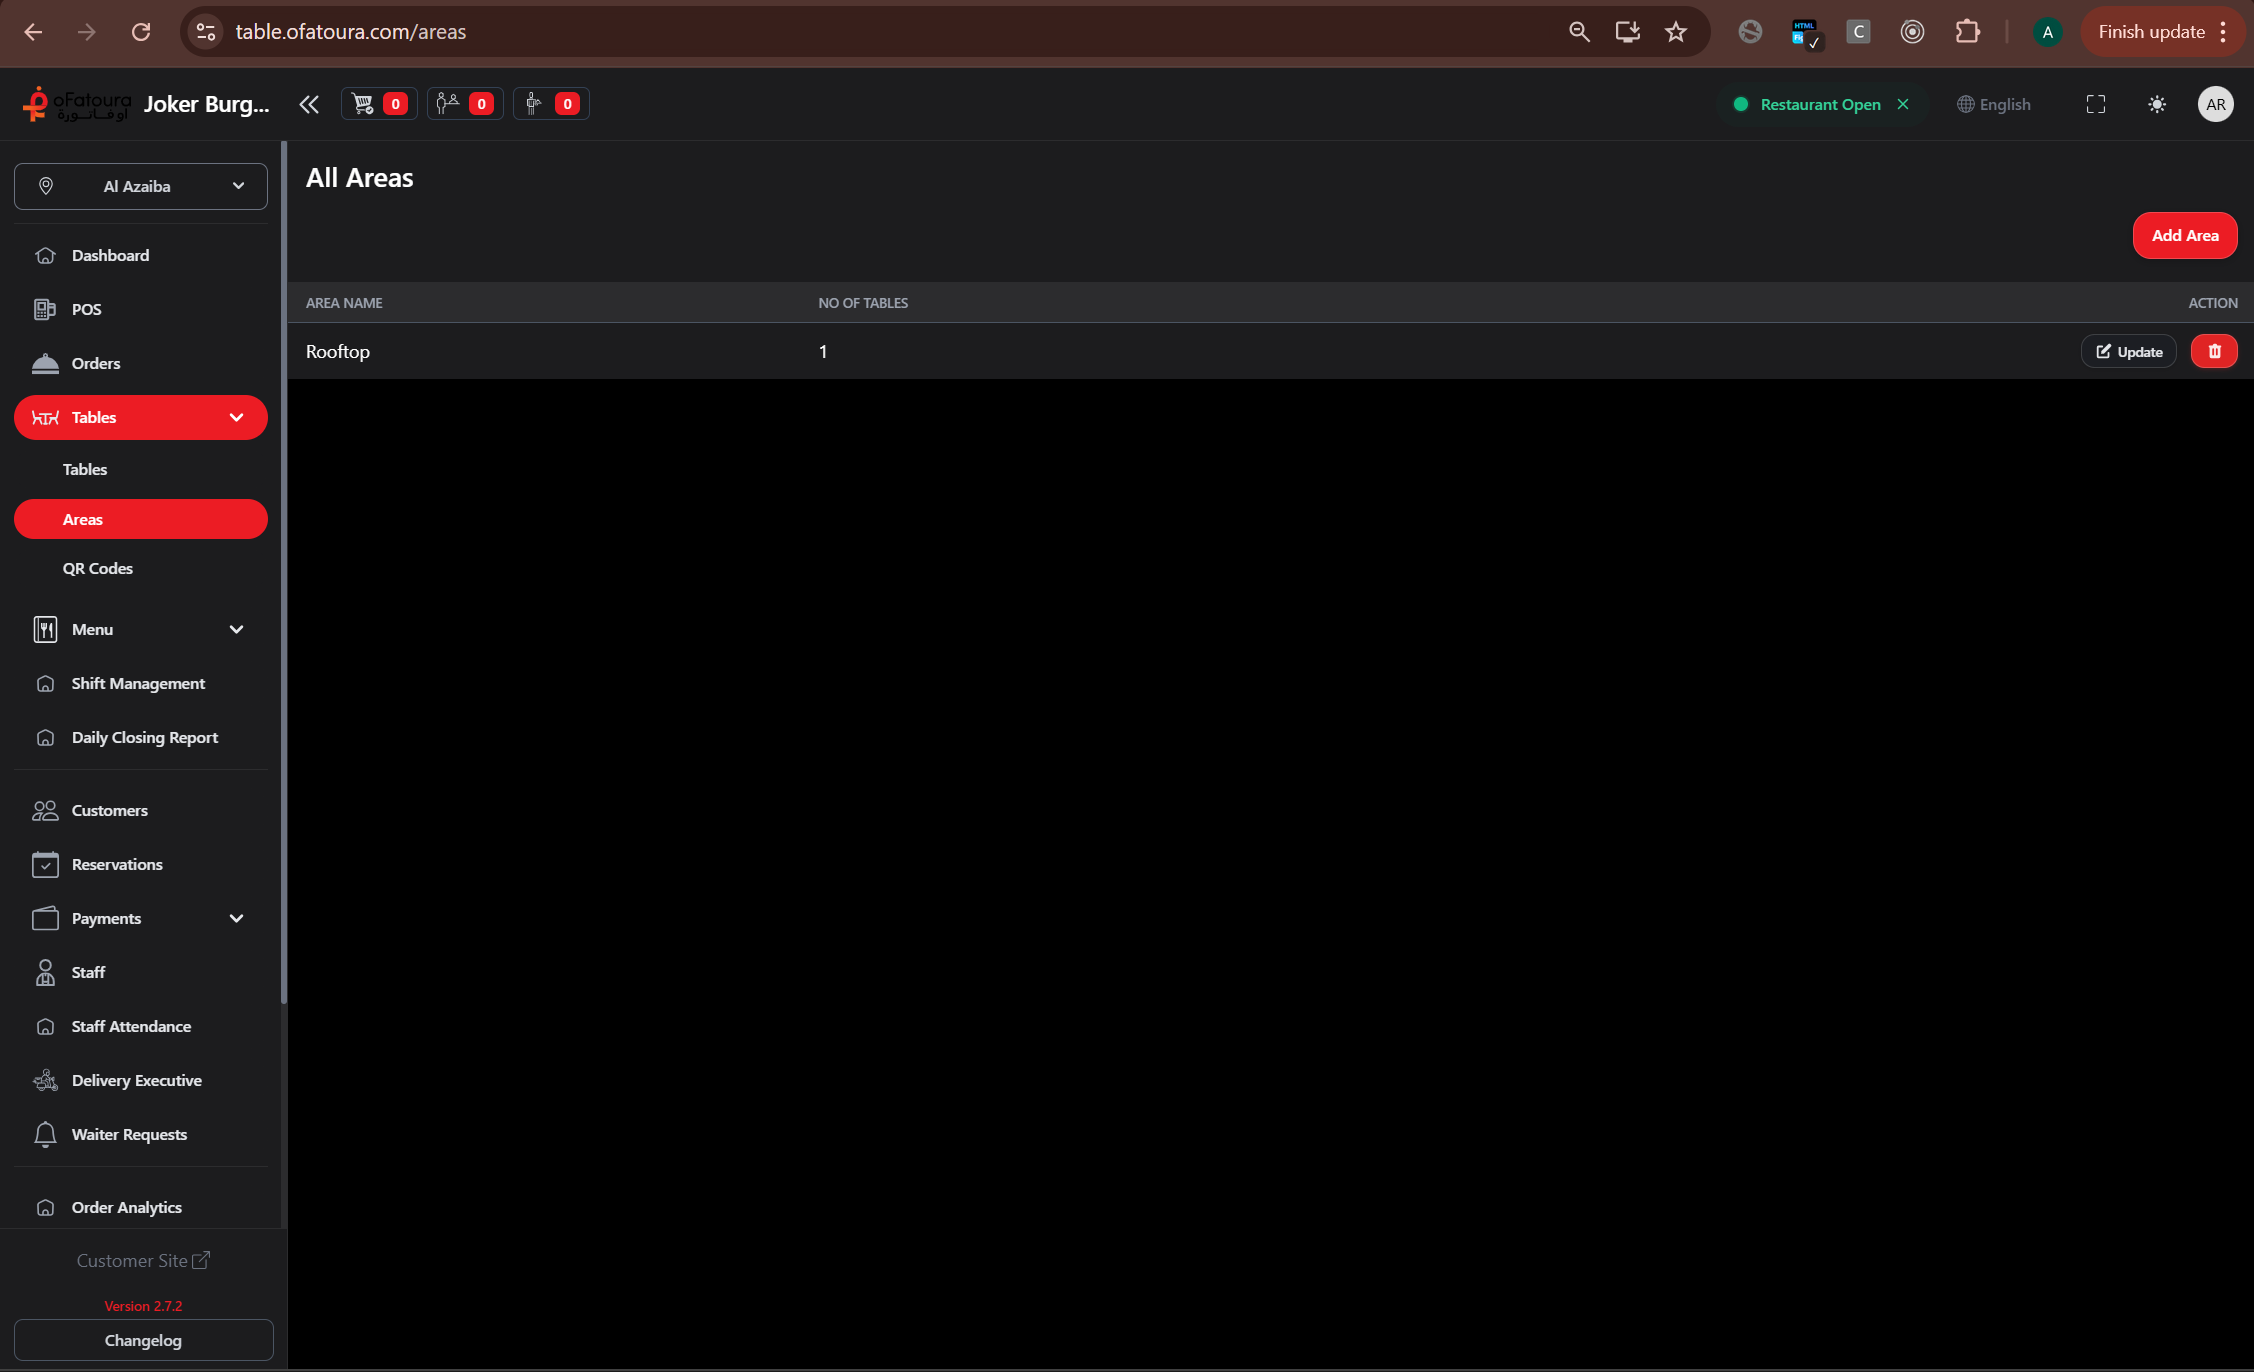Open the Al Azaiba branch dropdown
The image size is (2254, 1372).
pyautogui.click(x=141, y=186)
